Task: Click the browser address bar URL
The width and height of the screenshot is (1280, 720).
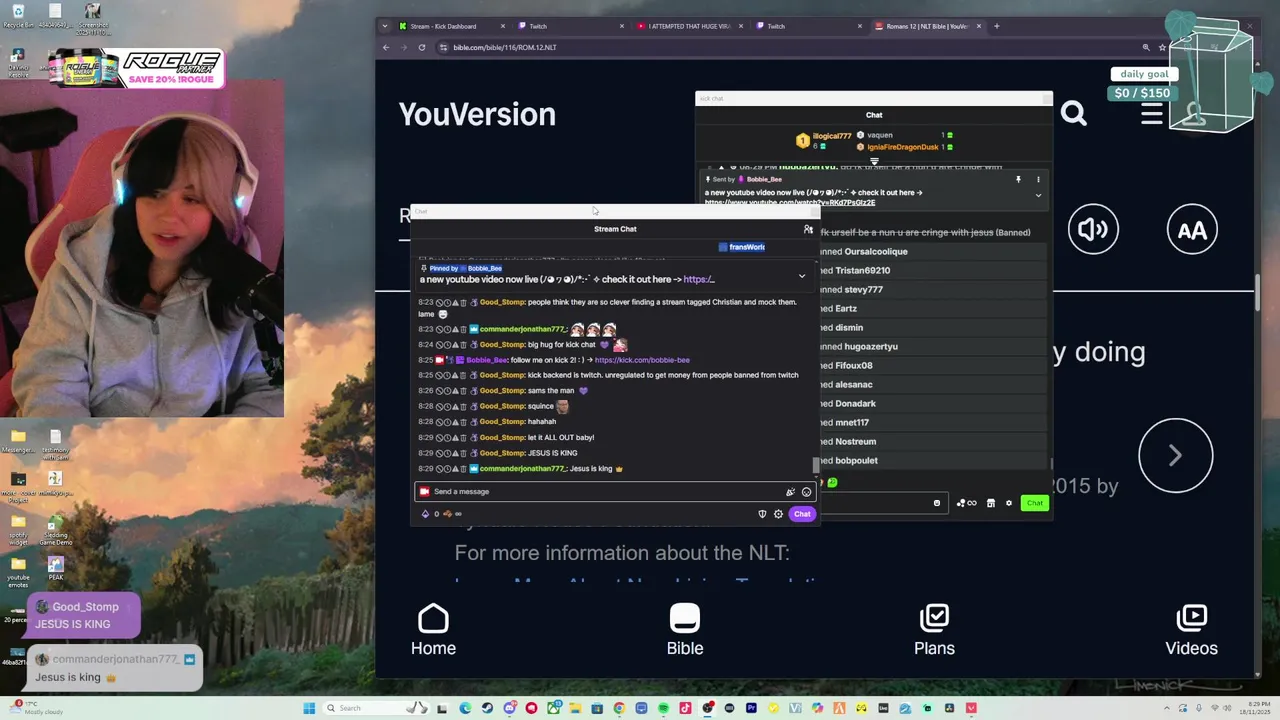Action: click(x=505, y=47)
